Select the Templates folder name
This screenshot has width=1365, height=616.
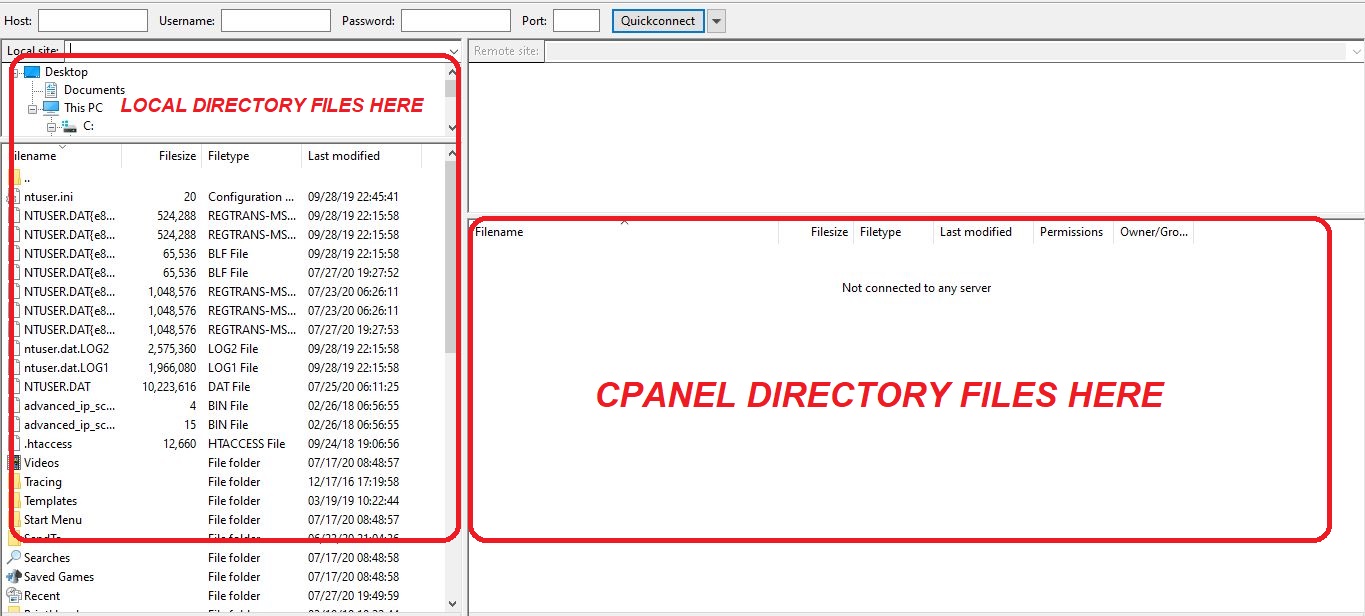[50, 501]
